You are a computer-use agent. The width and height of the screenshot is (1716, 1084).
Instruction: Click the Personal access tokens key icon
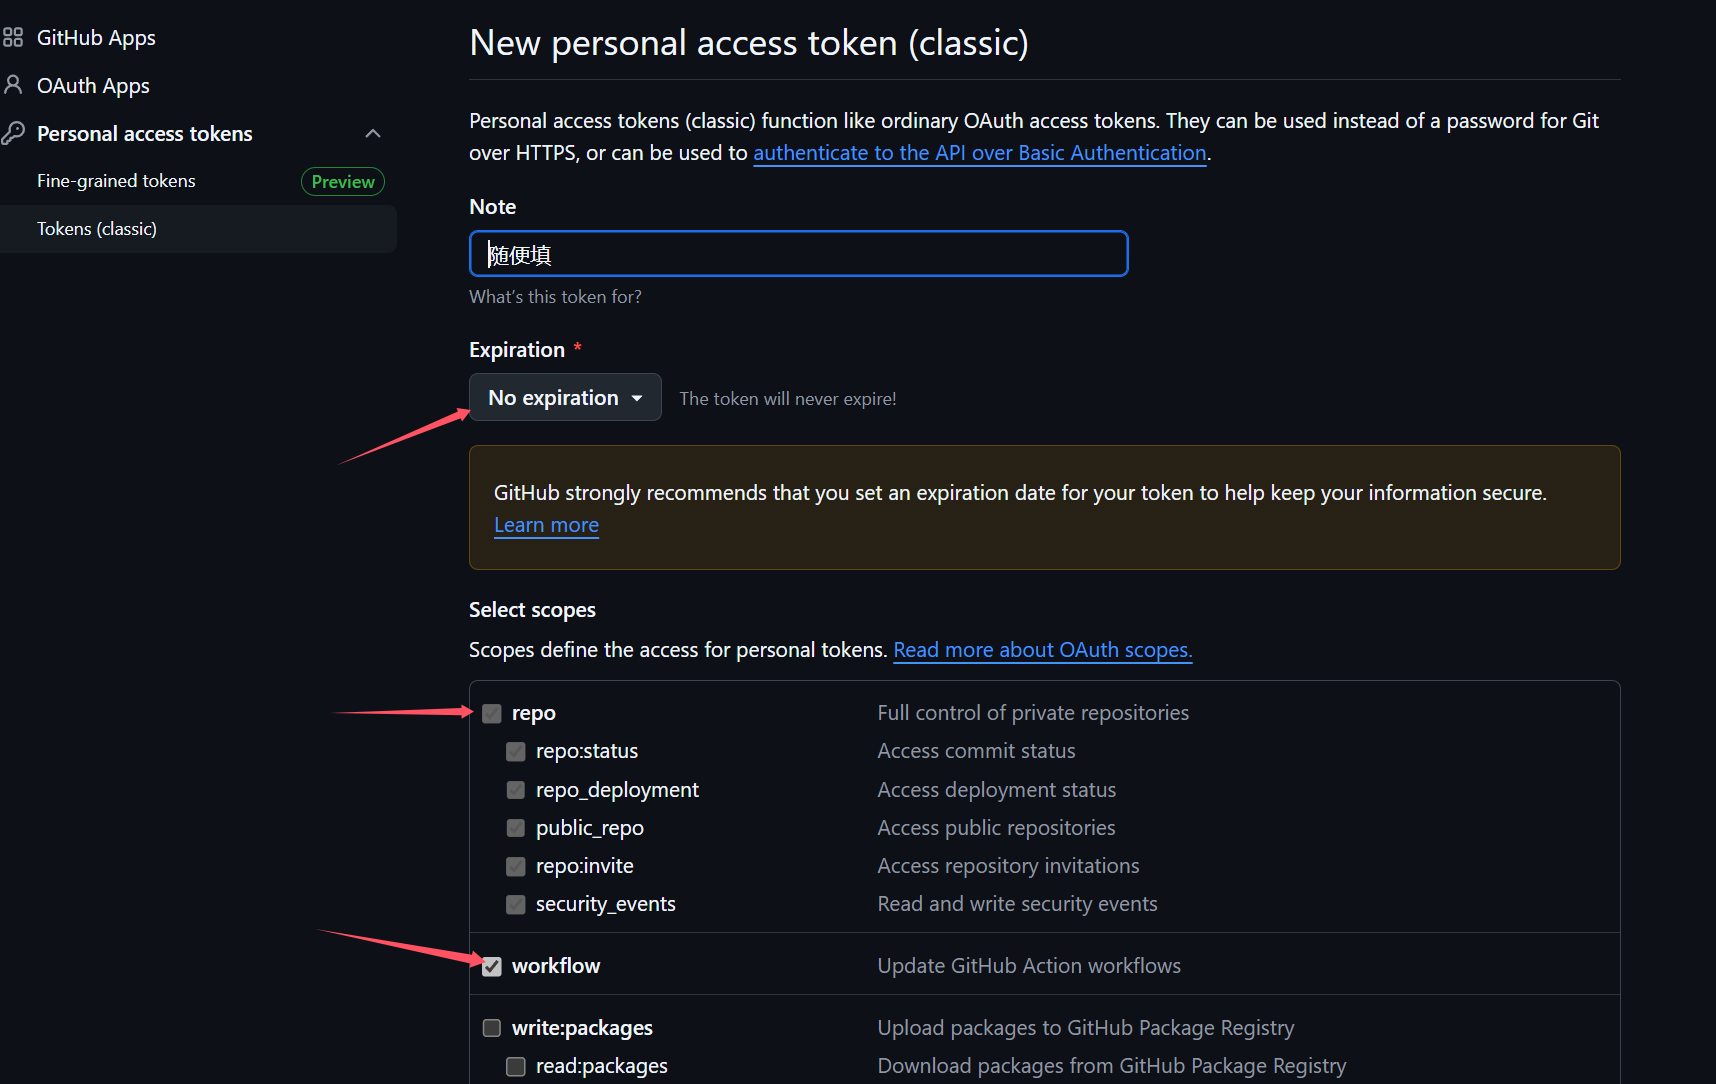[13, 133]
